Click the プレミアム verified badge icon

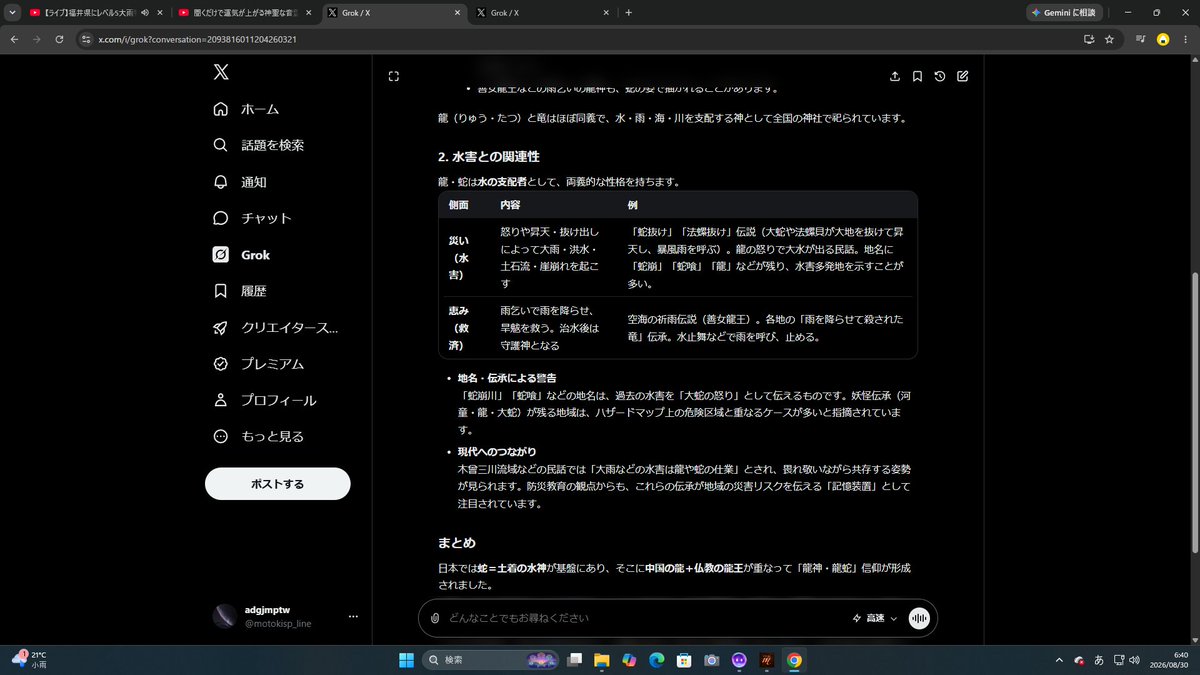point(221,364)
